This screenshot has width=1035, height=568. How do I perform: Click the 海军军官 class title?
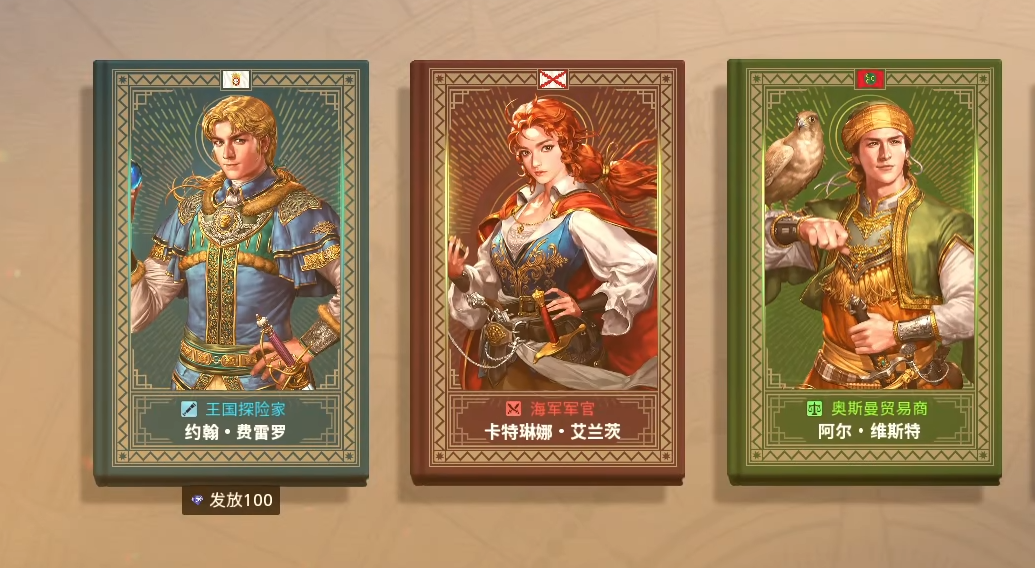pyautogui.click(x=562, y=409)
